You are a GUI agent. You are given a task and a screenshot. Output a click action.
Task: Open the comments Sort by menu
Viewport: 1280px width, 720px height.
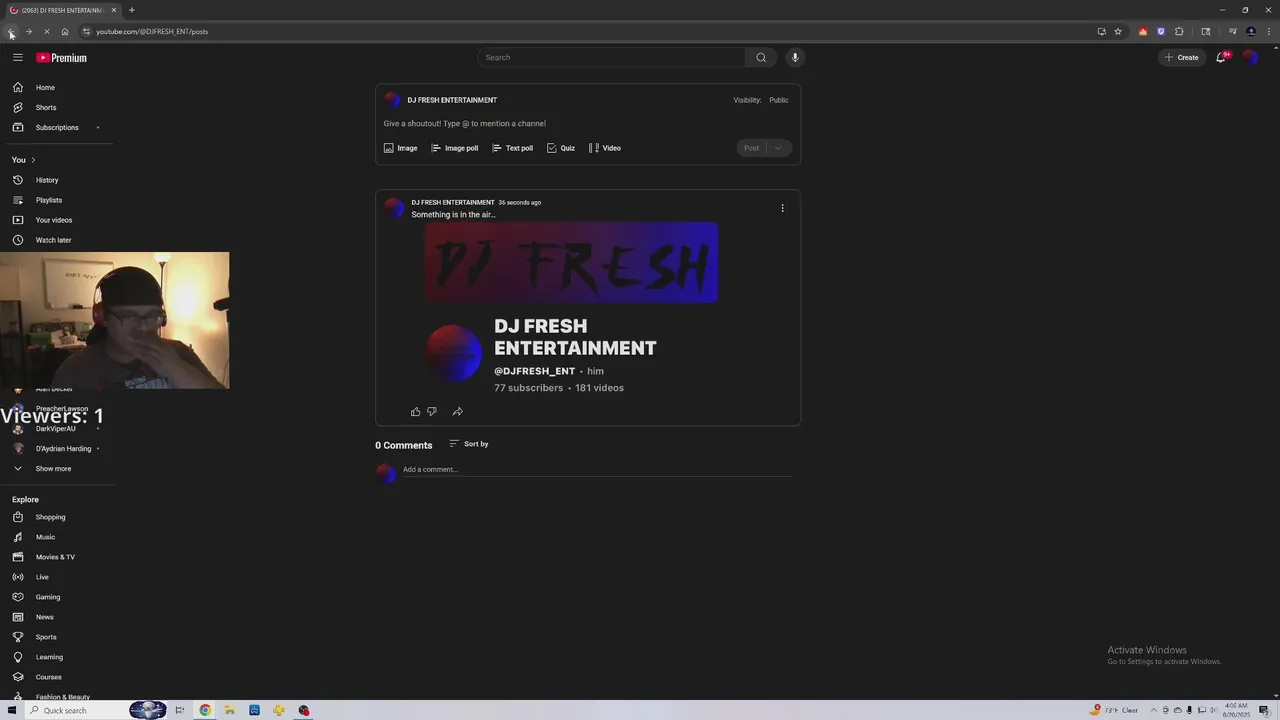(469, 444)
